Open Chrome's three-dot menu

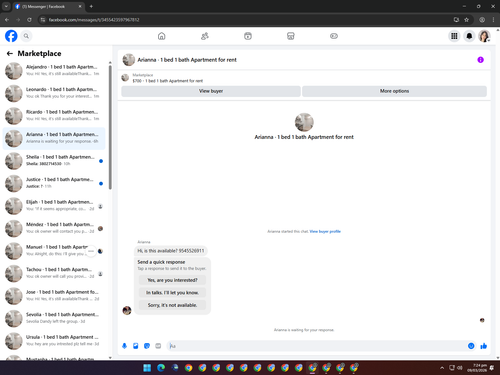[493, 20]
